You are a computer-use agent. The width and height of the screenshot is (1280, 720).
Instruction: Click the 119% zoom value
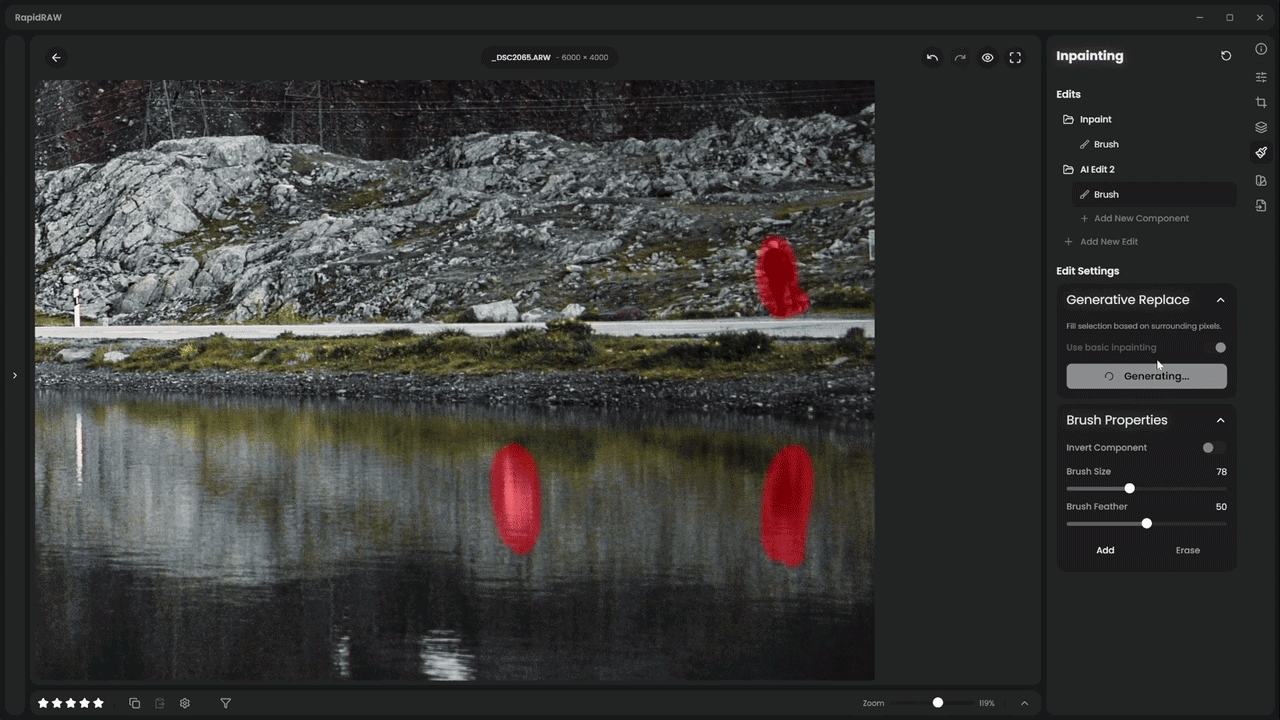986,703
